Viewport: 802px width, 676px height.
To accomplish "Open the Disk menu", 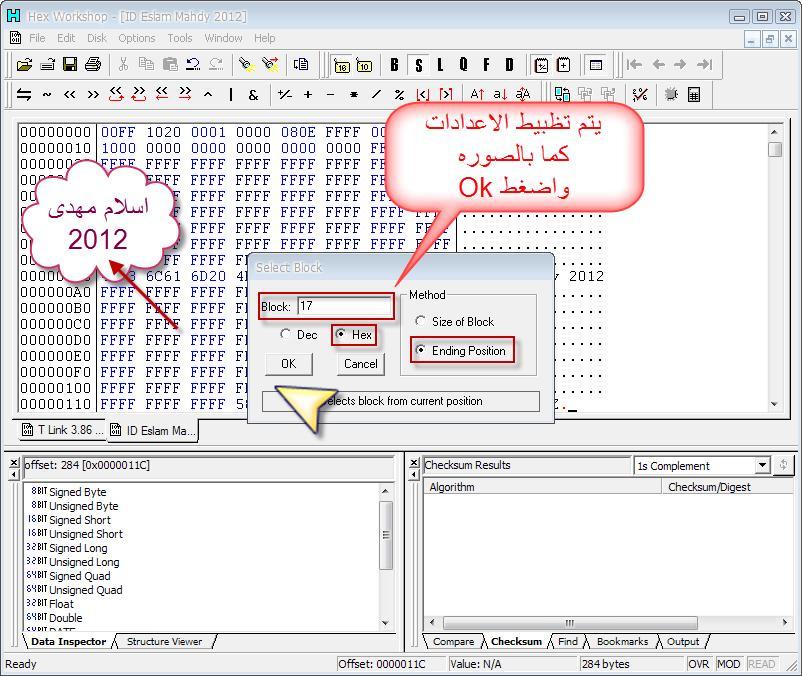I will [97, 38].
